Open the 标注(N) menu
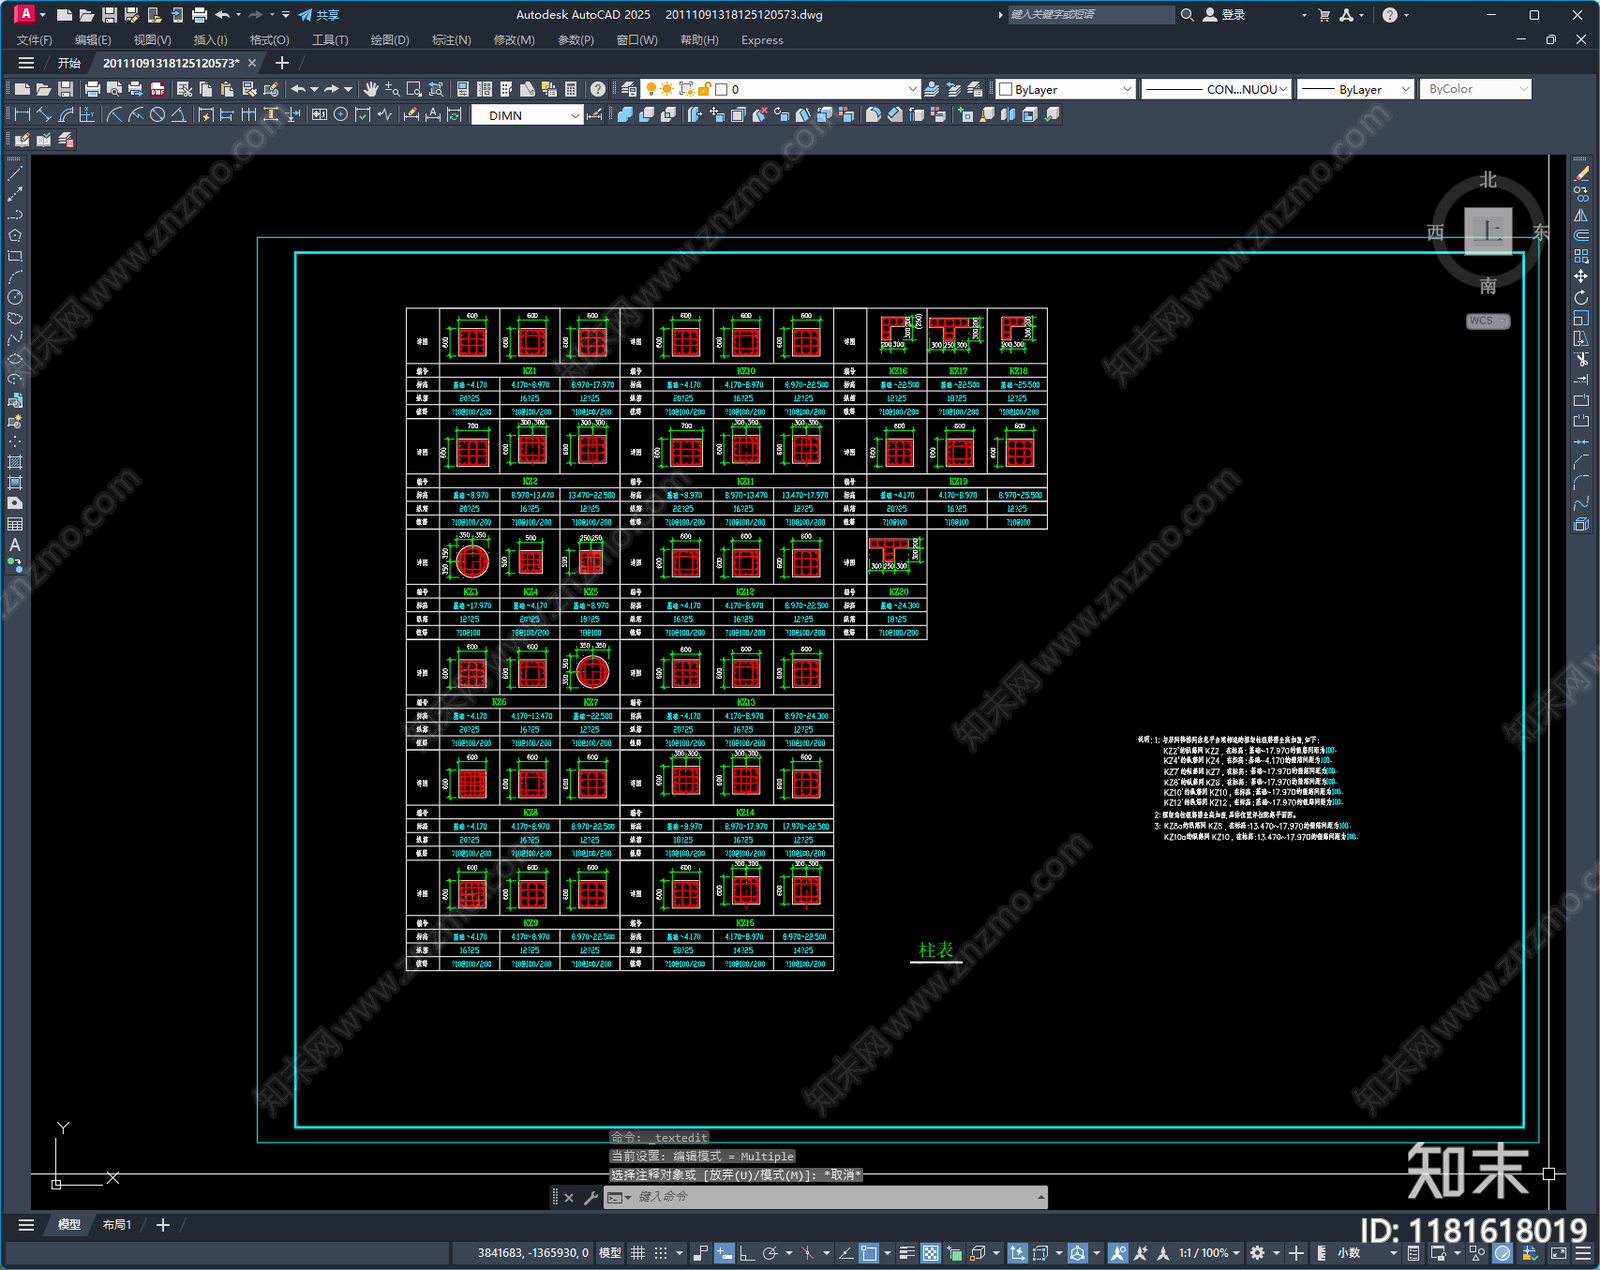The height and width of the screenshot is (1270, 1600). tap(451, 40)
